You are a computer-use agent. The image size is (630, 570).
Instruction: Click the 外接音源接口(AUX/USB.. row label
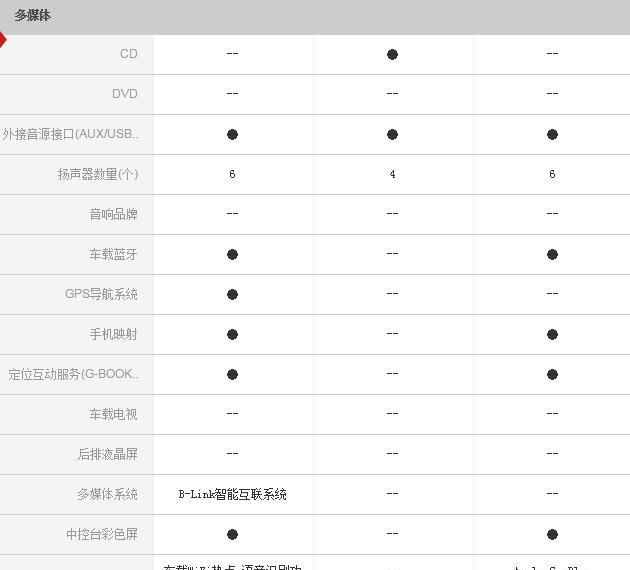[x=70, y=134]
